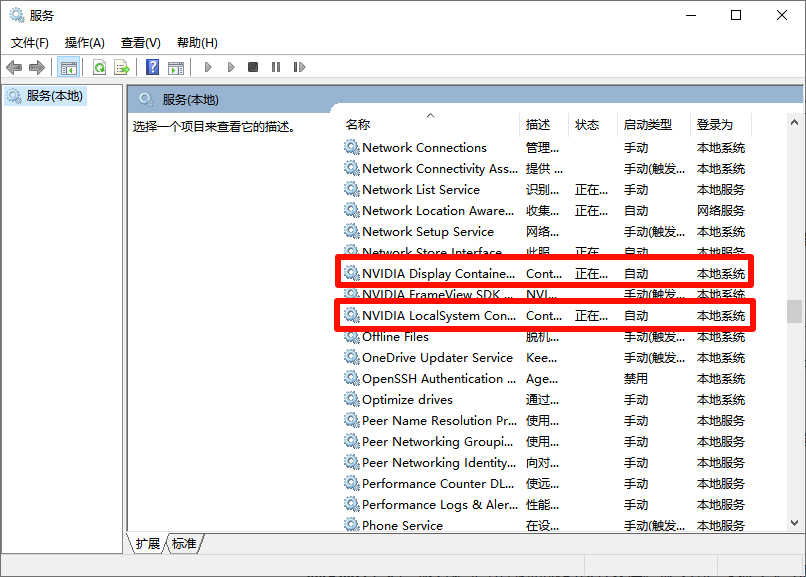Sort services by the 名称 column header
Image resolution: width=806 pixels, height=577 pixels.
click(x=358, y=125)
